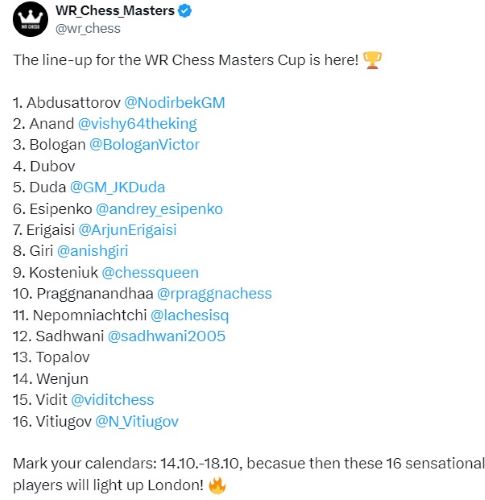Screen dimensions: 485x500
Task: Click the tweet text mentioning London
Action: [x=248, y=474]
